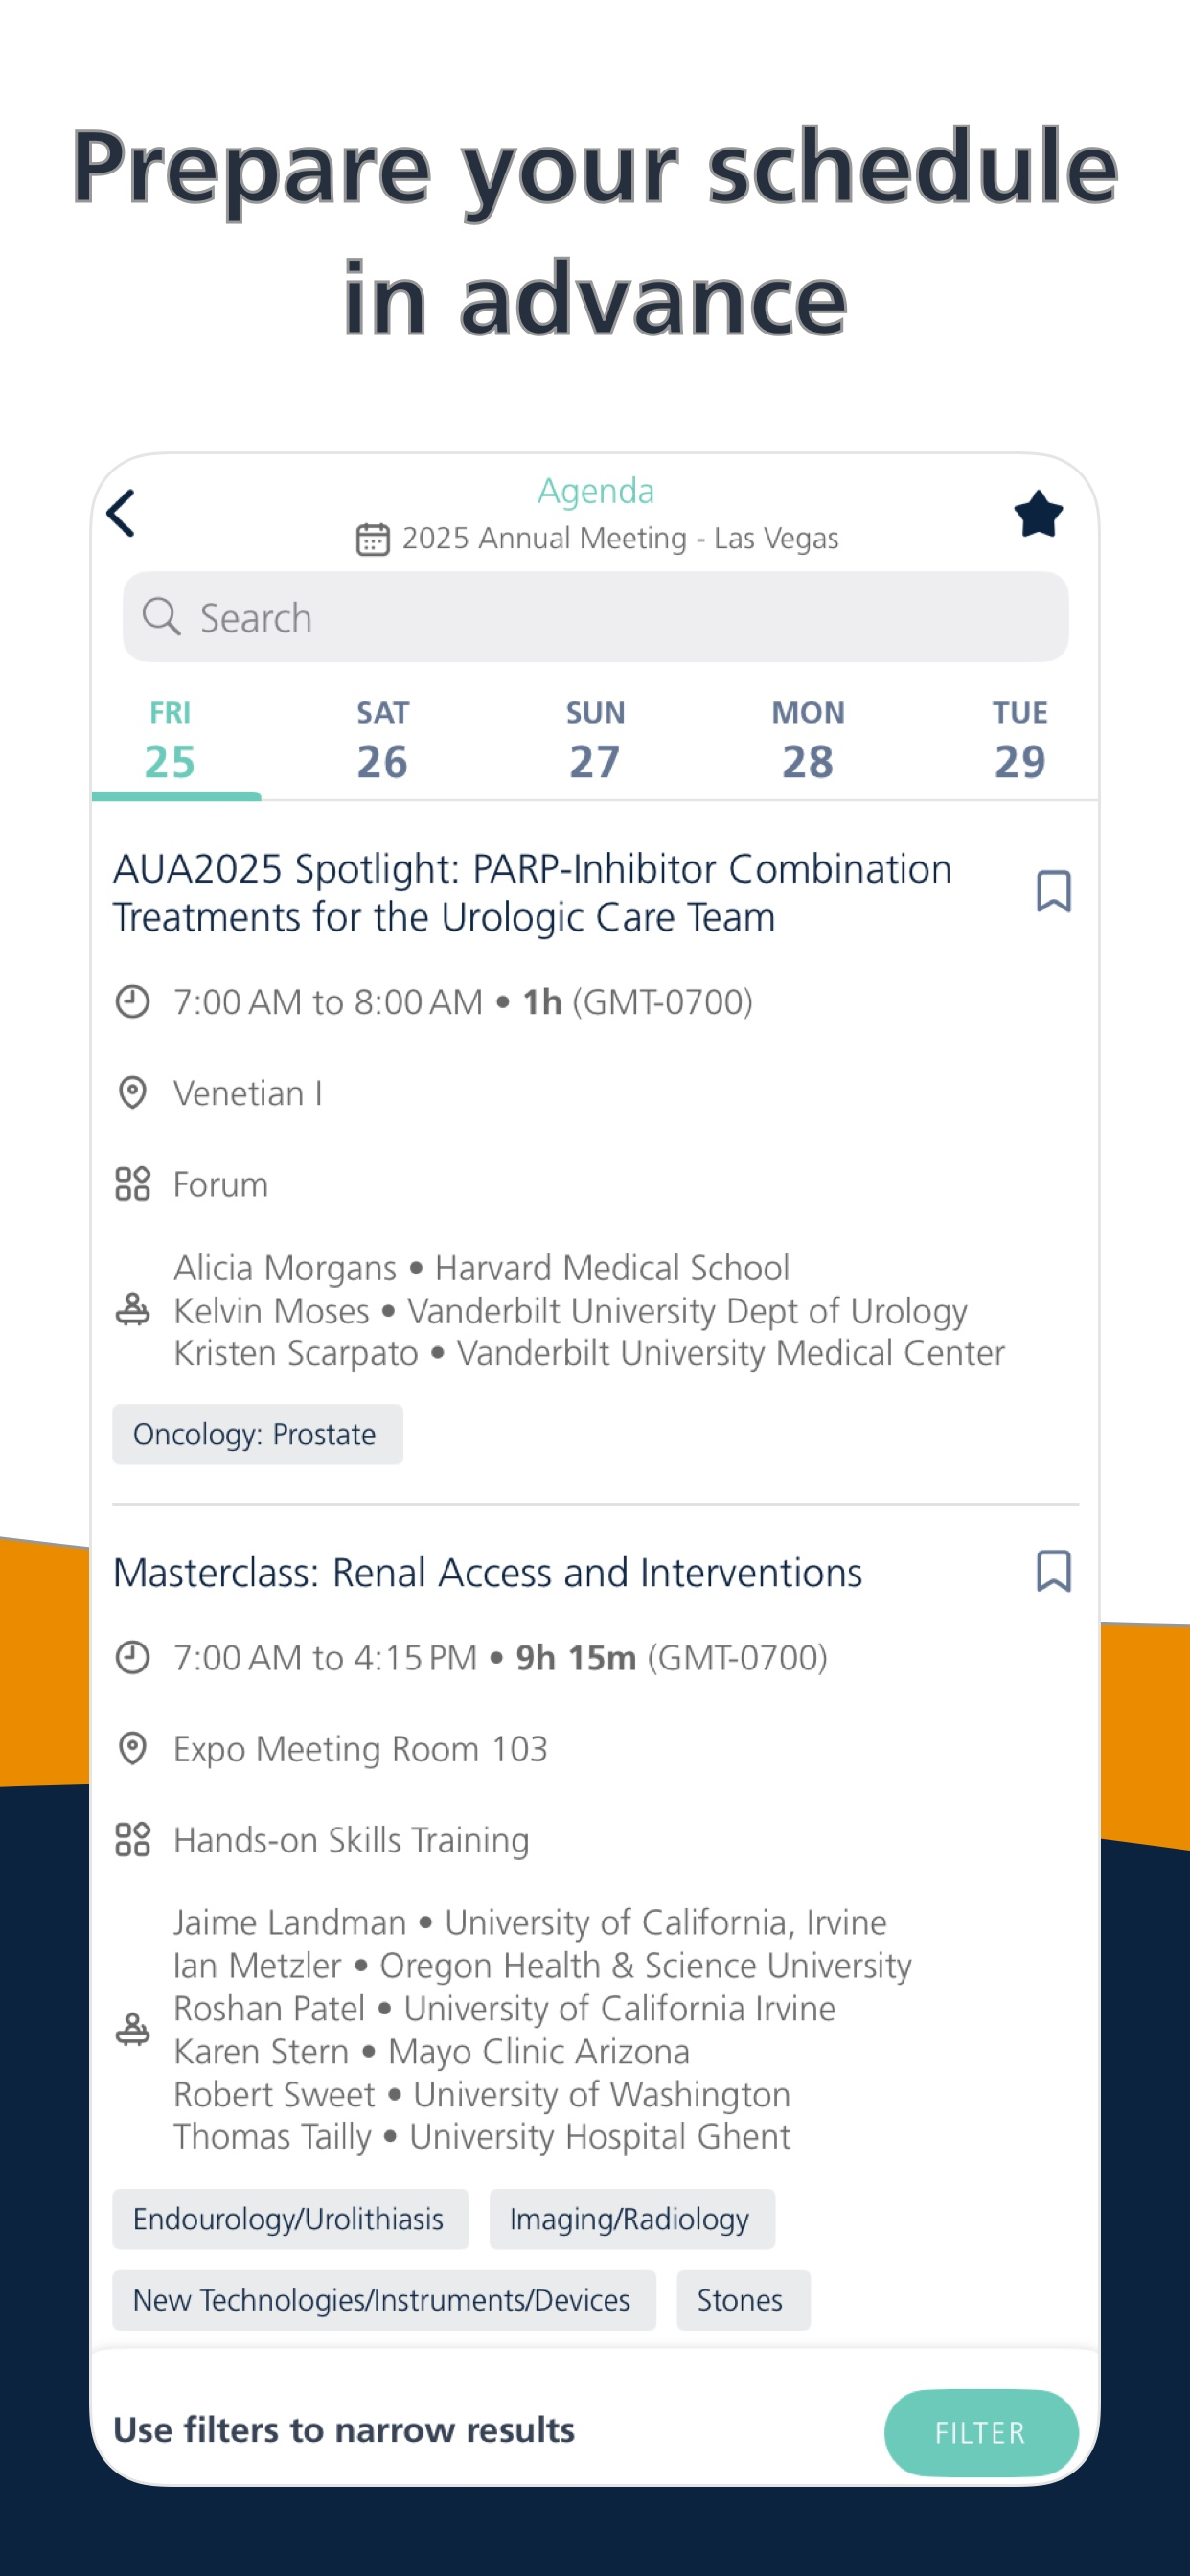Bookmark the Masterclass Renal Access session
Viewport: 1190px width, 2576px height.
click(x=1054, y=1571)
